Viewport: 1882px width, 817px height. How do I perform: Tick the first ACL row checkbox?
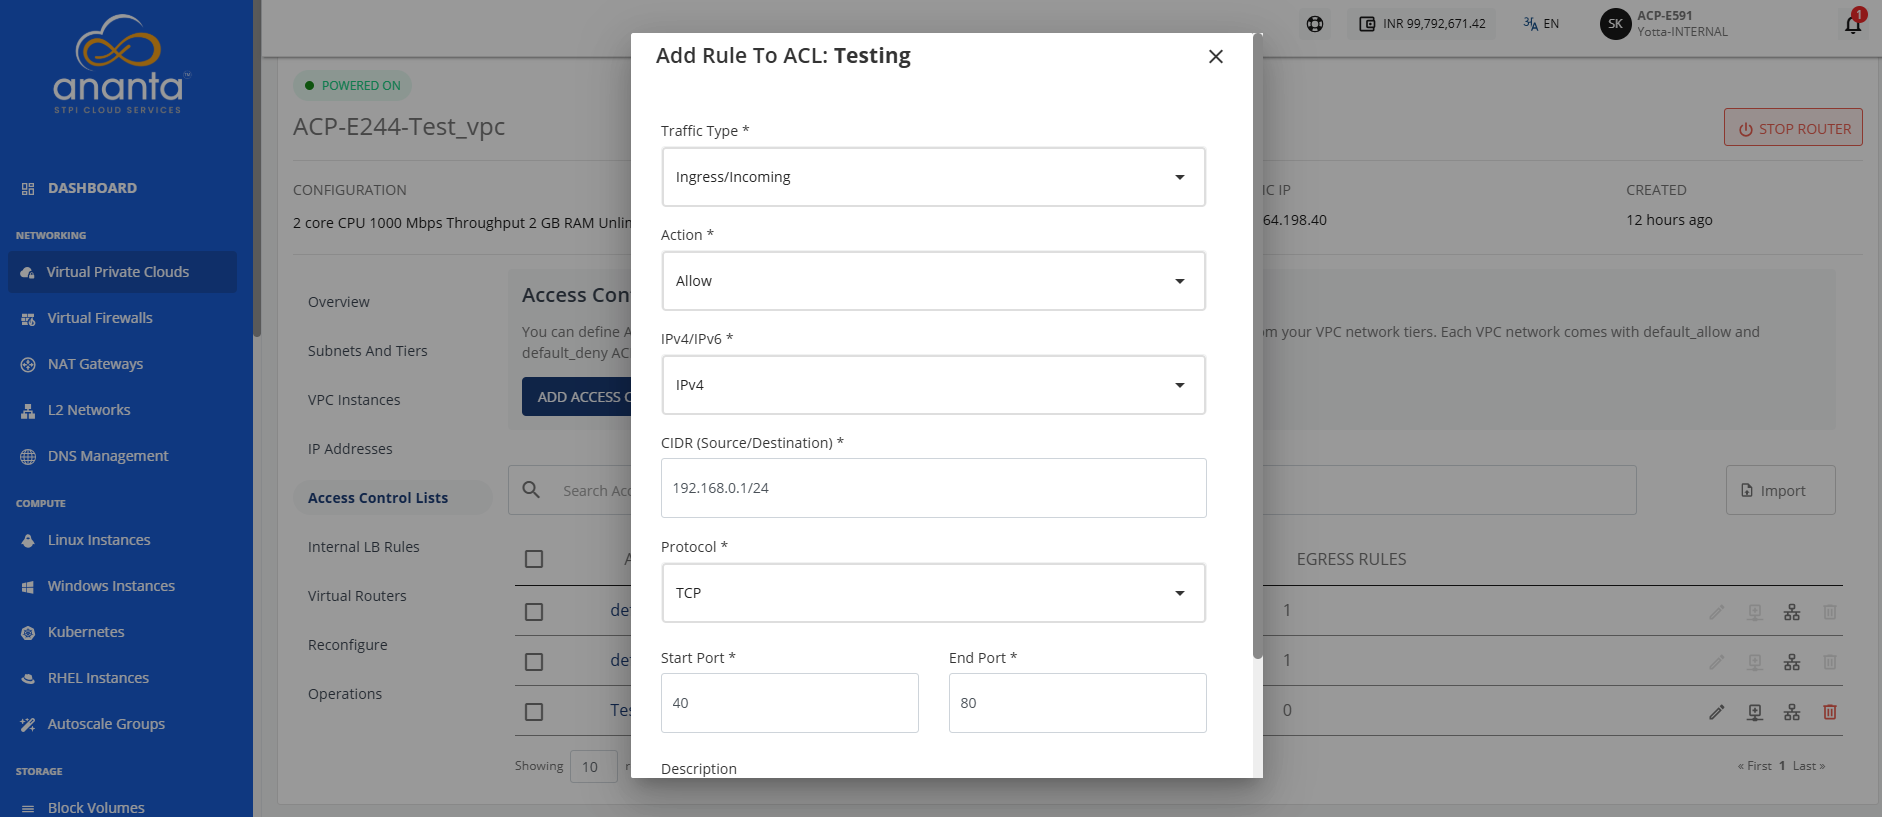click(x=534, y=612)
